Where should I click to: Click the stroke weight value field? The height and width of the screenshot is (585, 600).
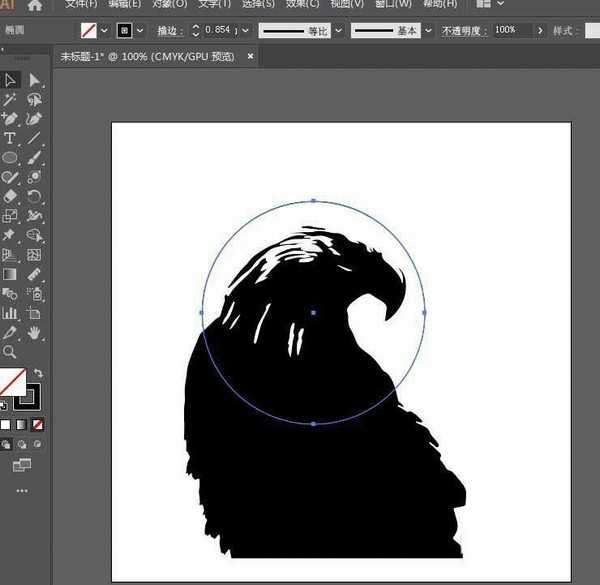tap(217, 31)
